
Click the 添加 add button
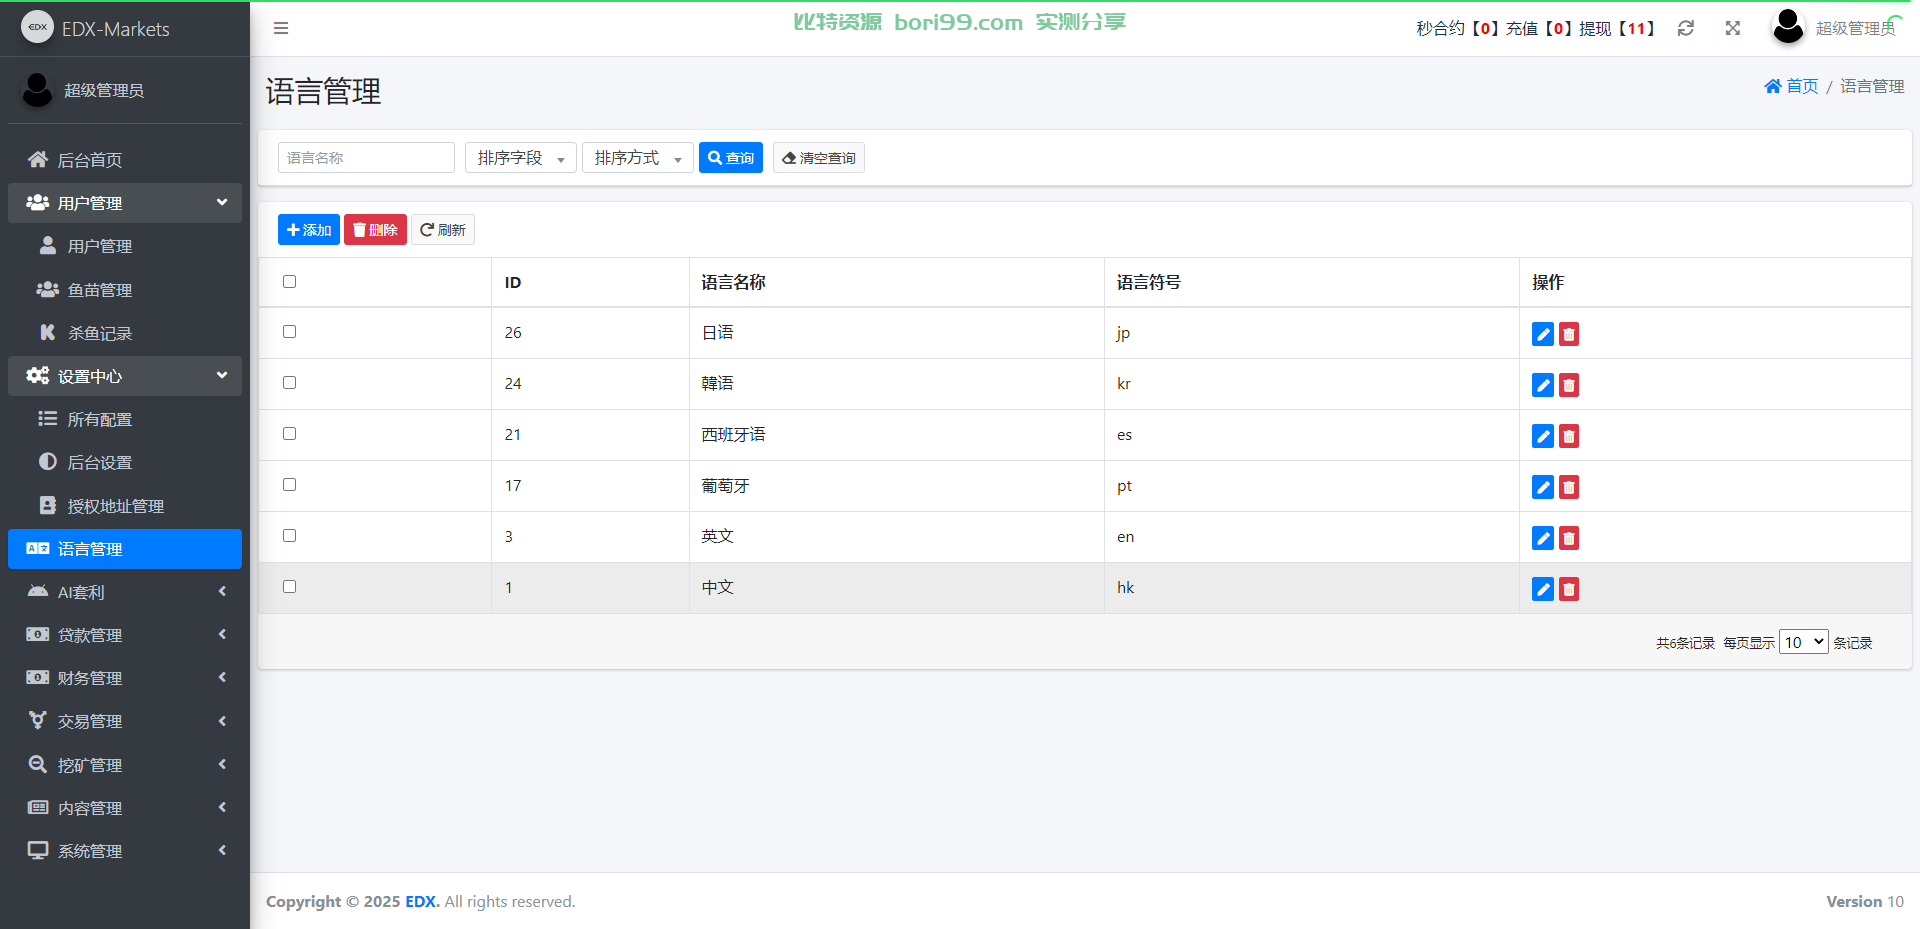pos(309,230)
